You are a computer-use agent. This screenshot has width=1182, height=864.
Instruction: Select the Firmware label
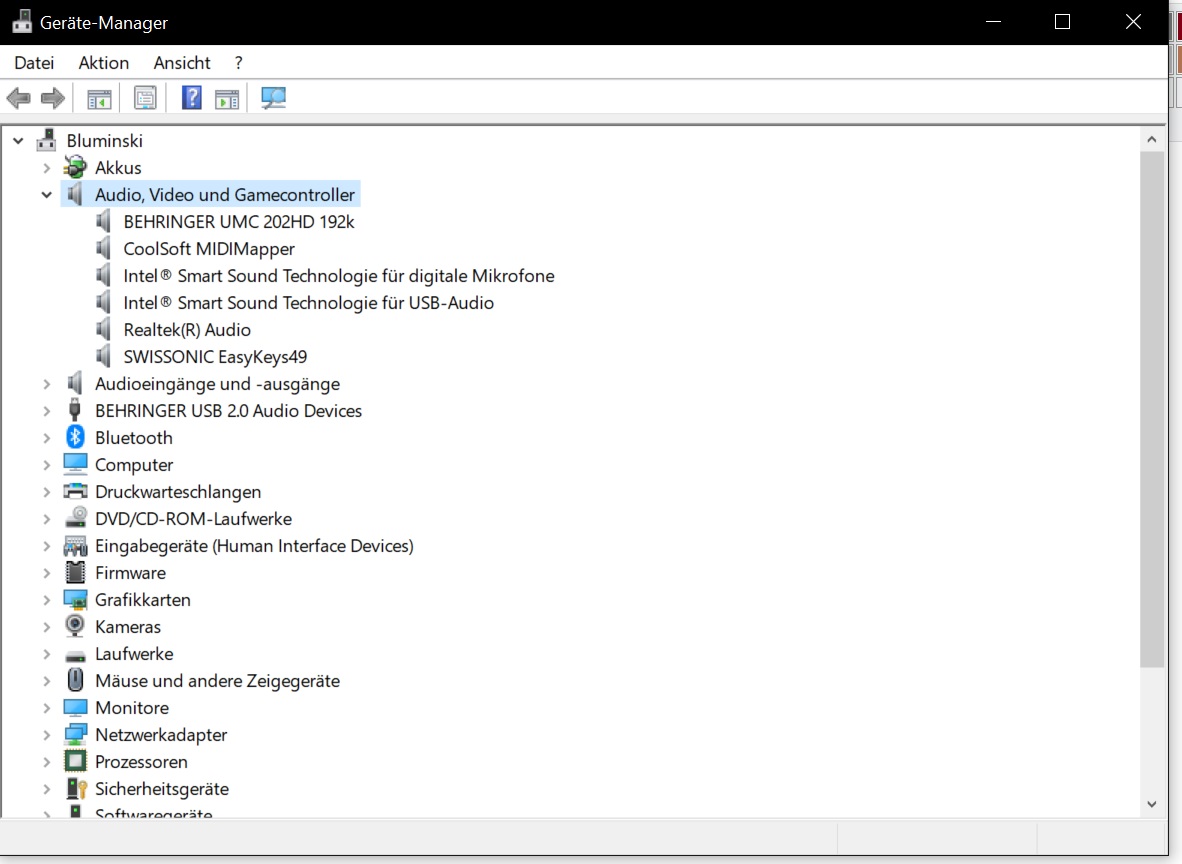[x=130, y=573]
